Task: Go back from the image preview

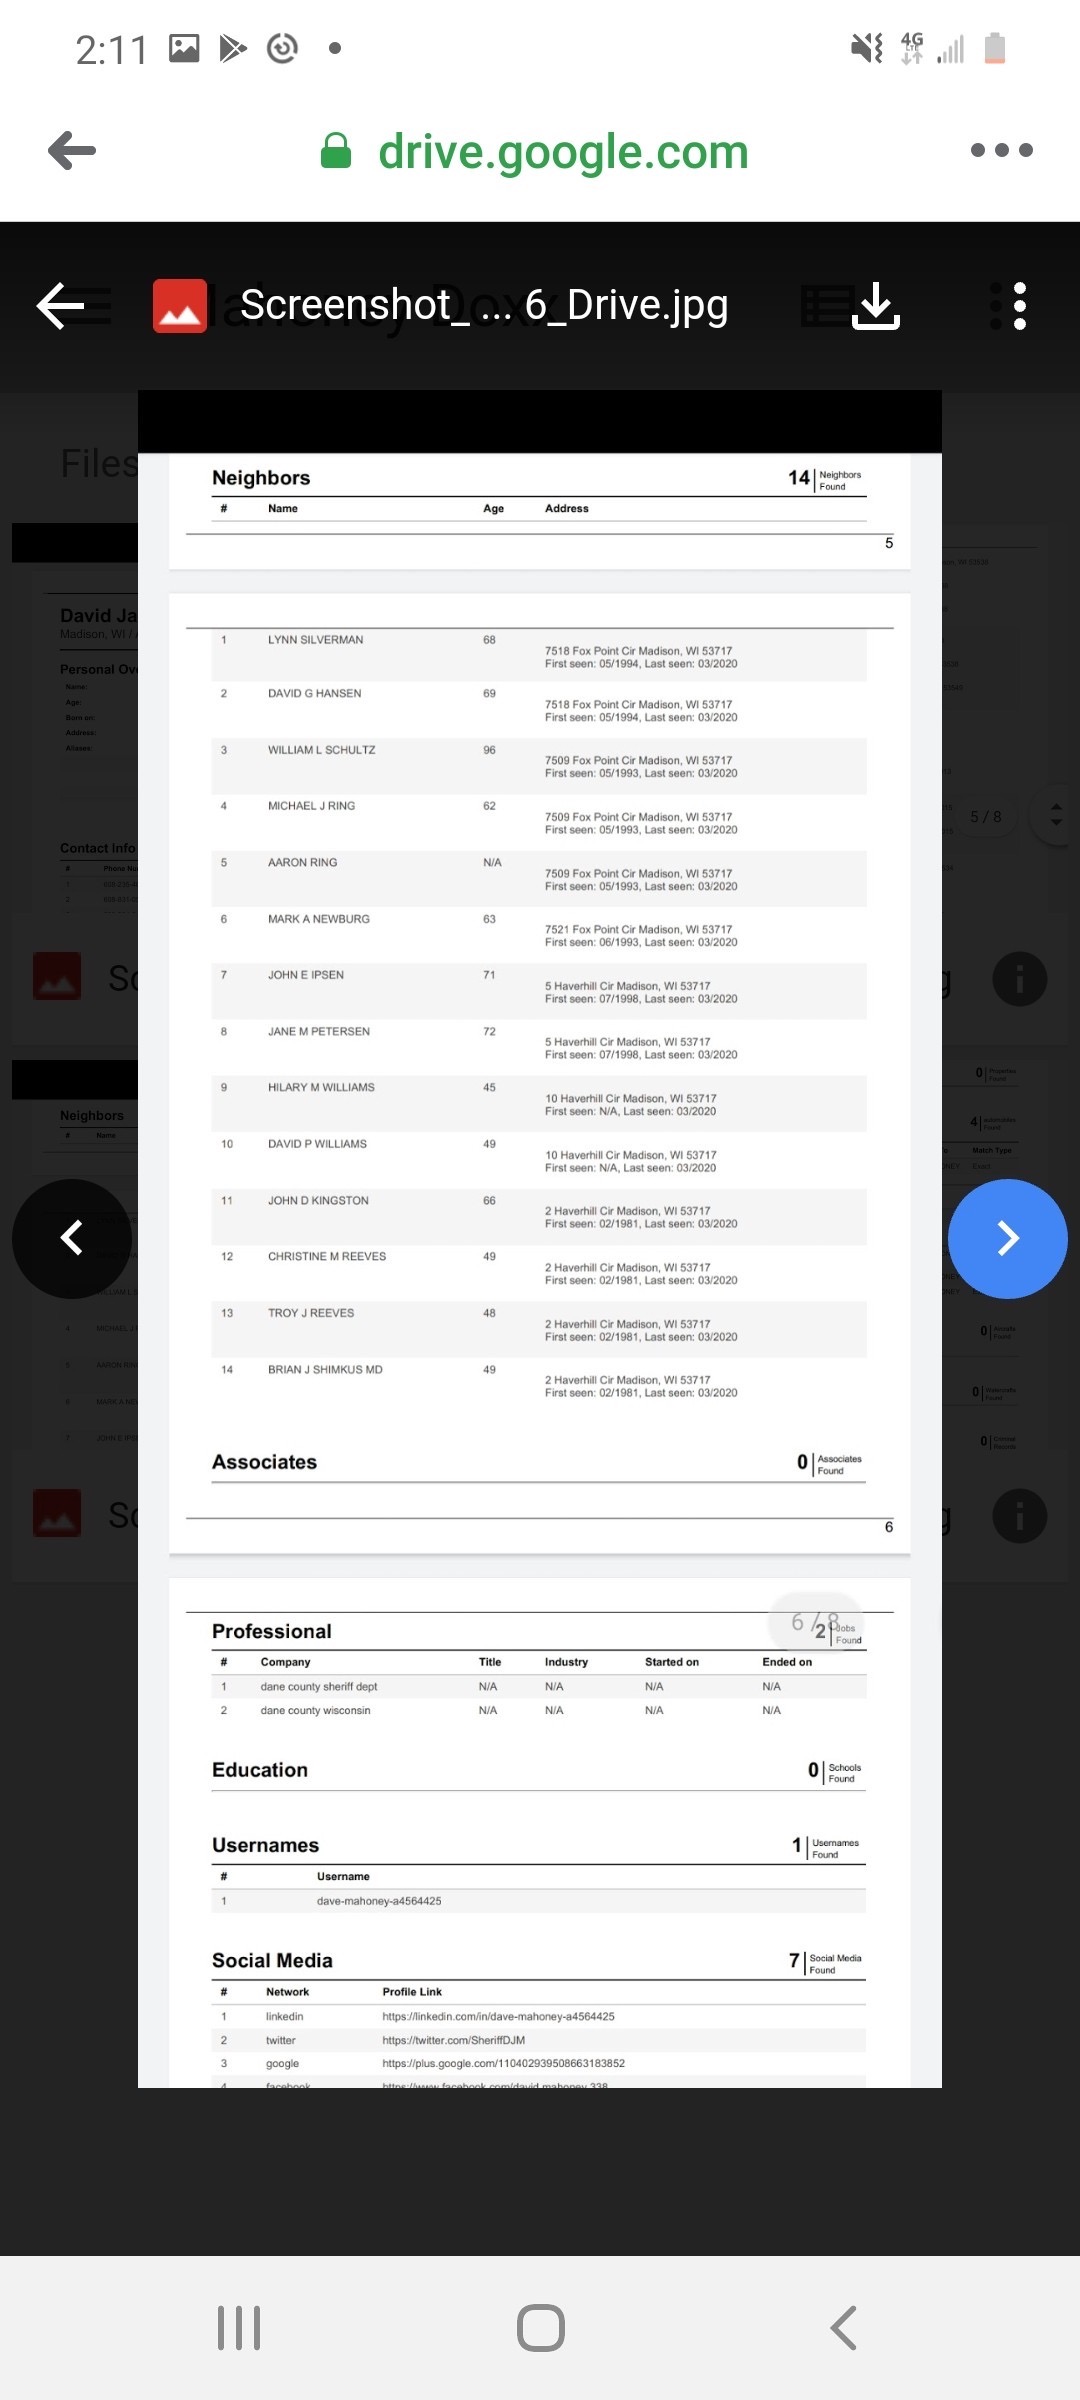Action: (60, 305)
